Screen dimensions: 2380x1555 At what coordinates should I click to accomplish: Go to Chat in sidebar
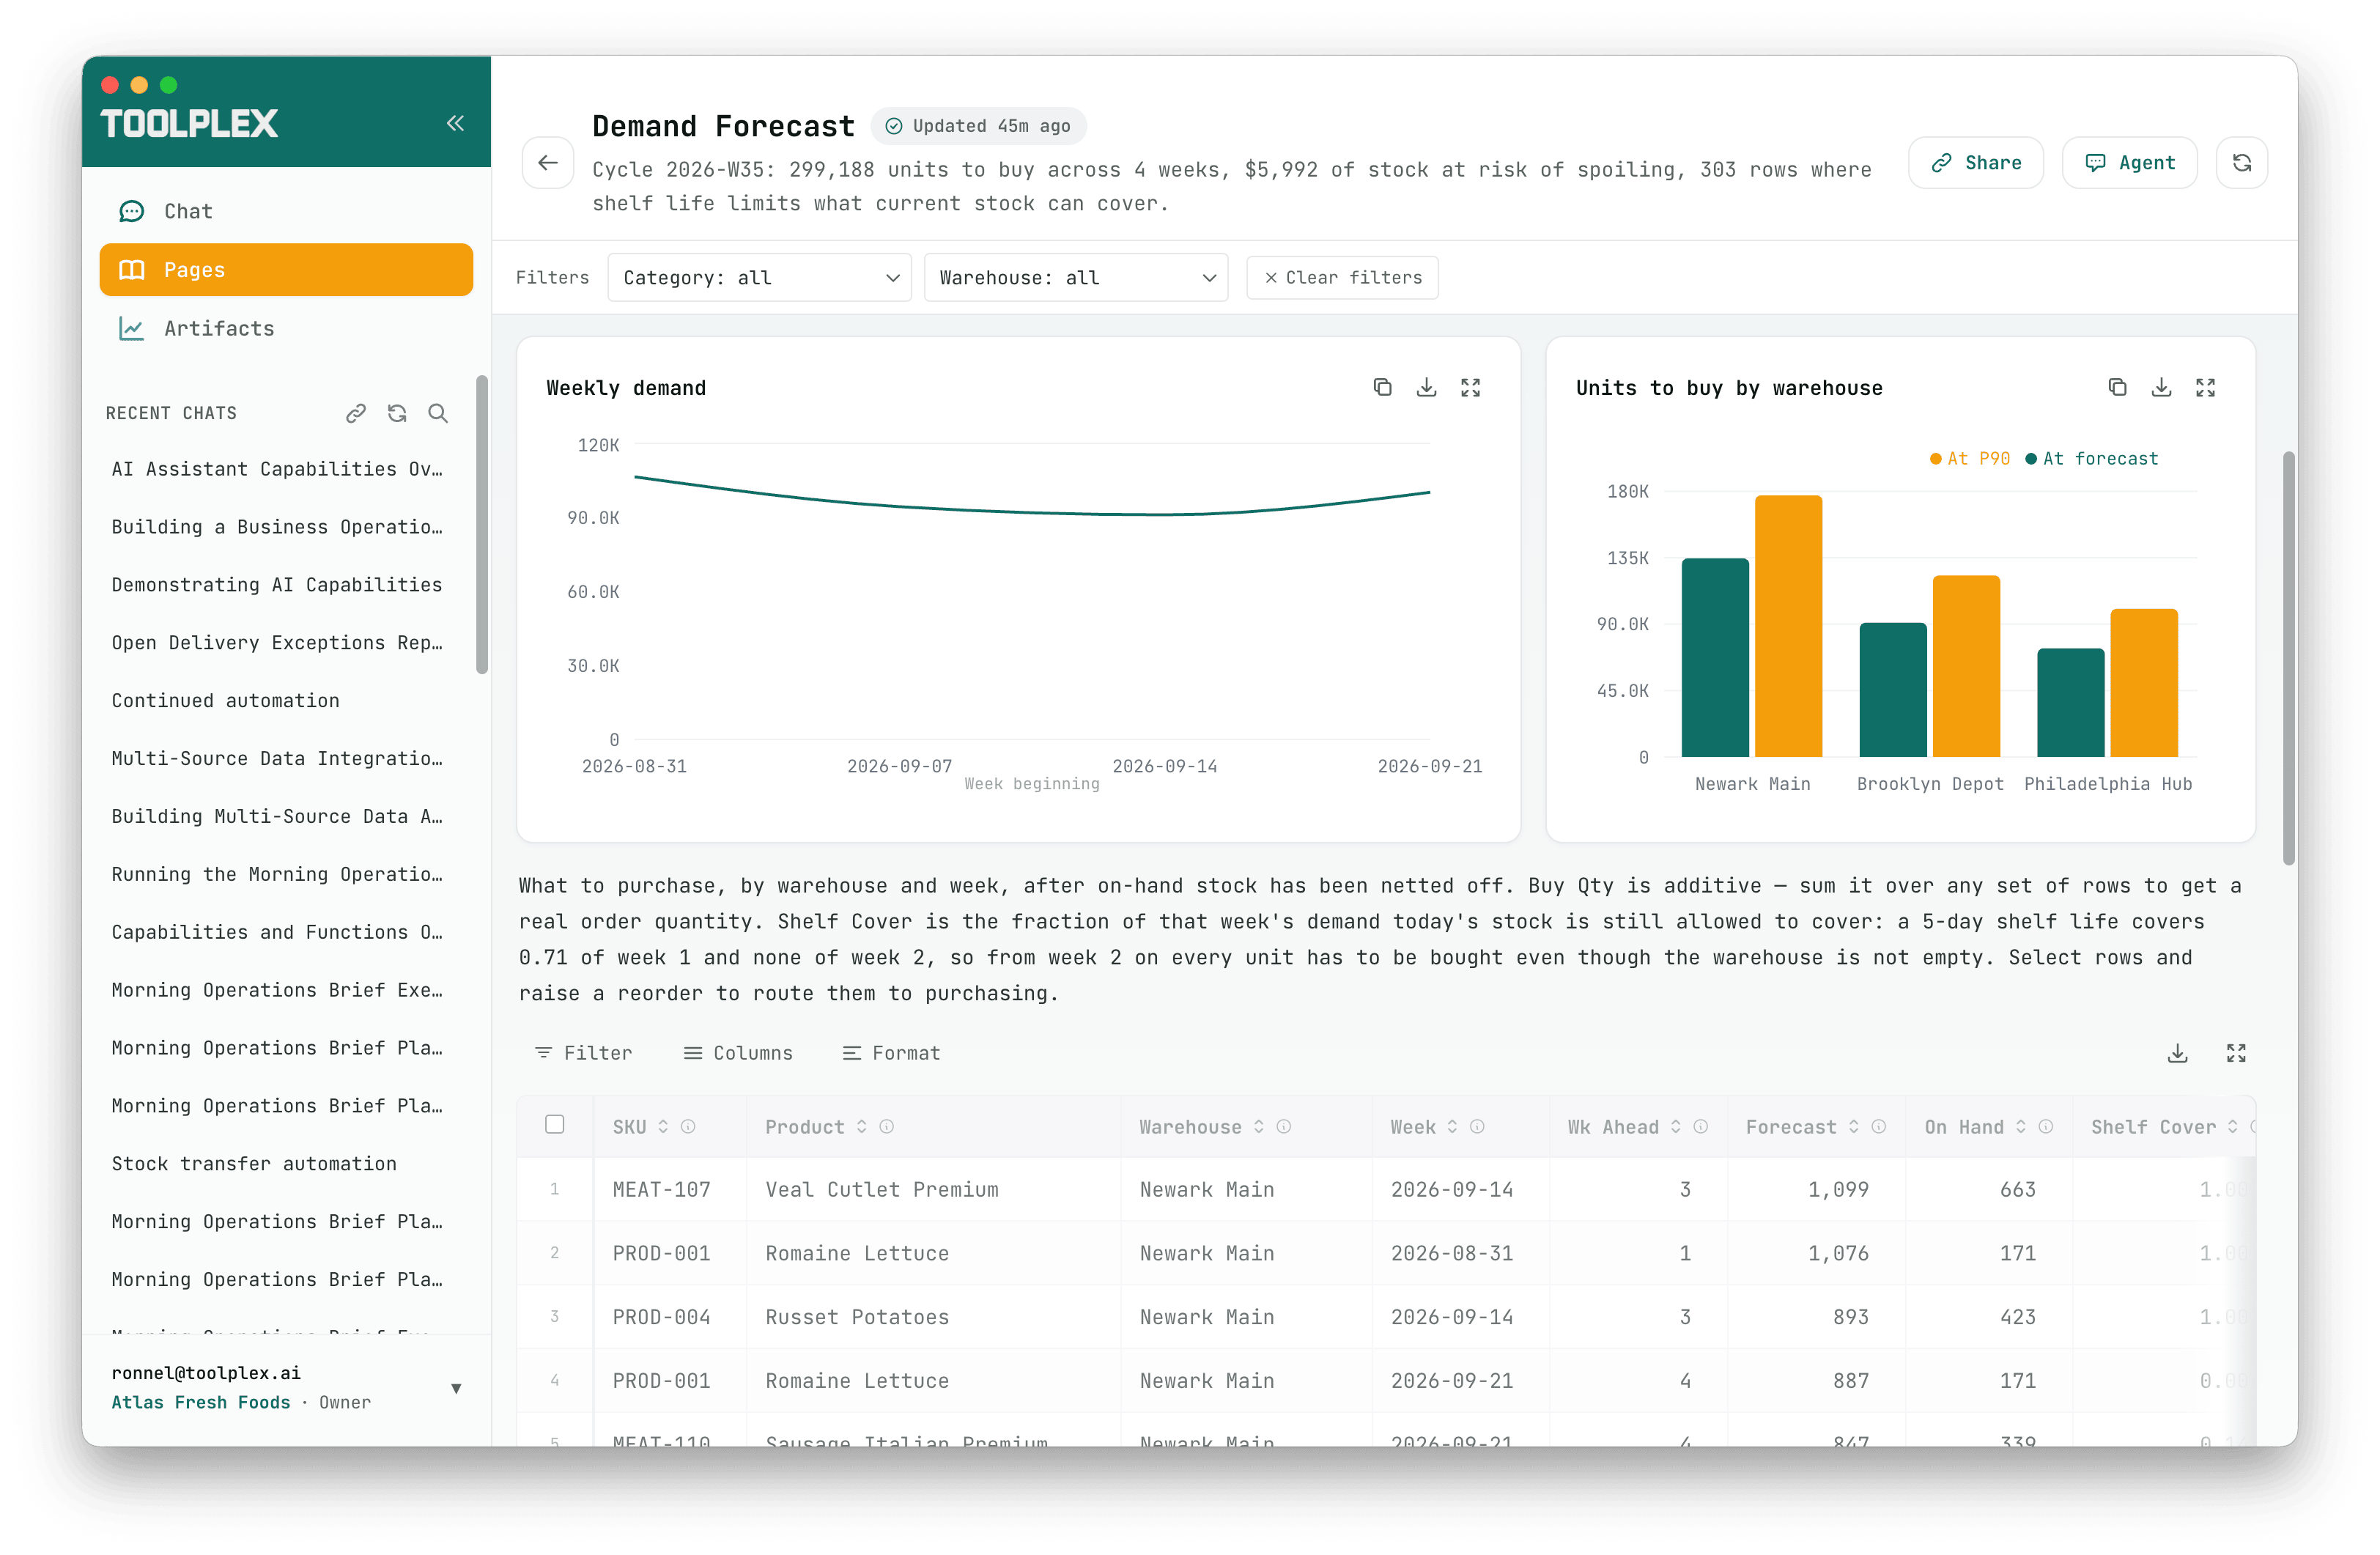[x=286, y=211]
